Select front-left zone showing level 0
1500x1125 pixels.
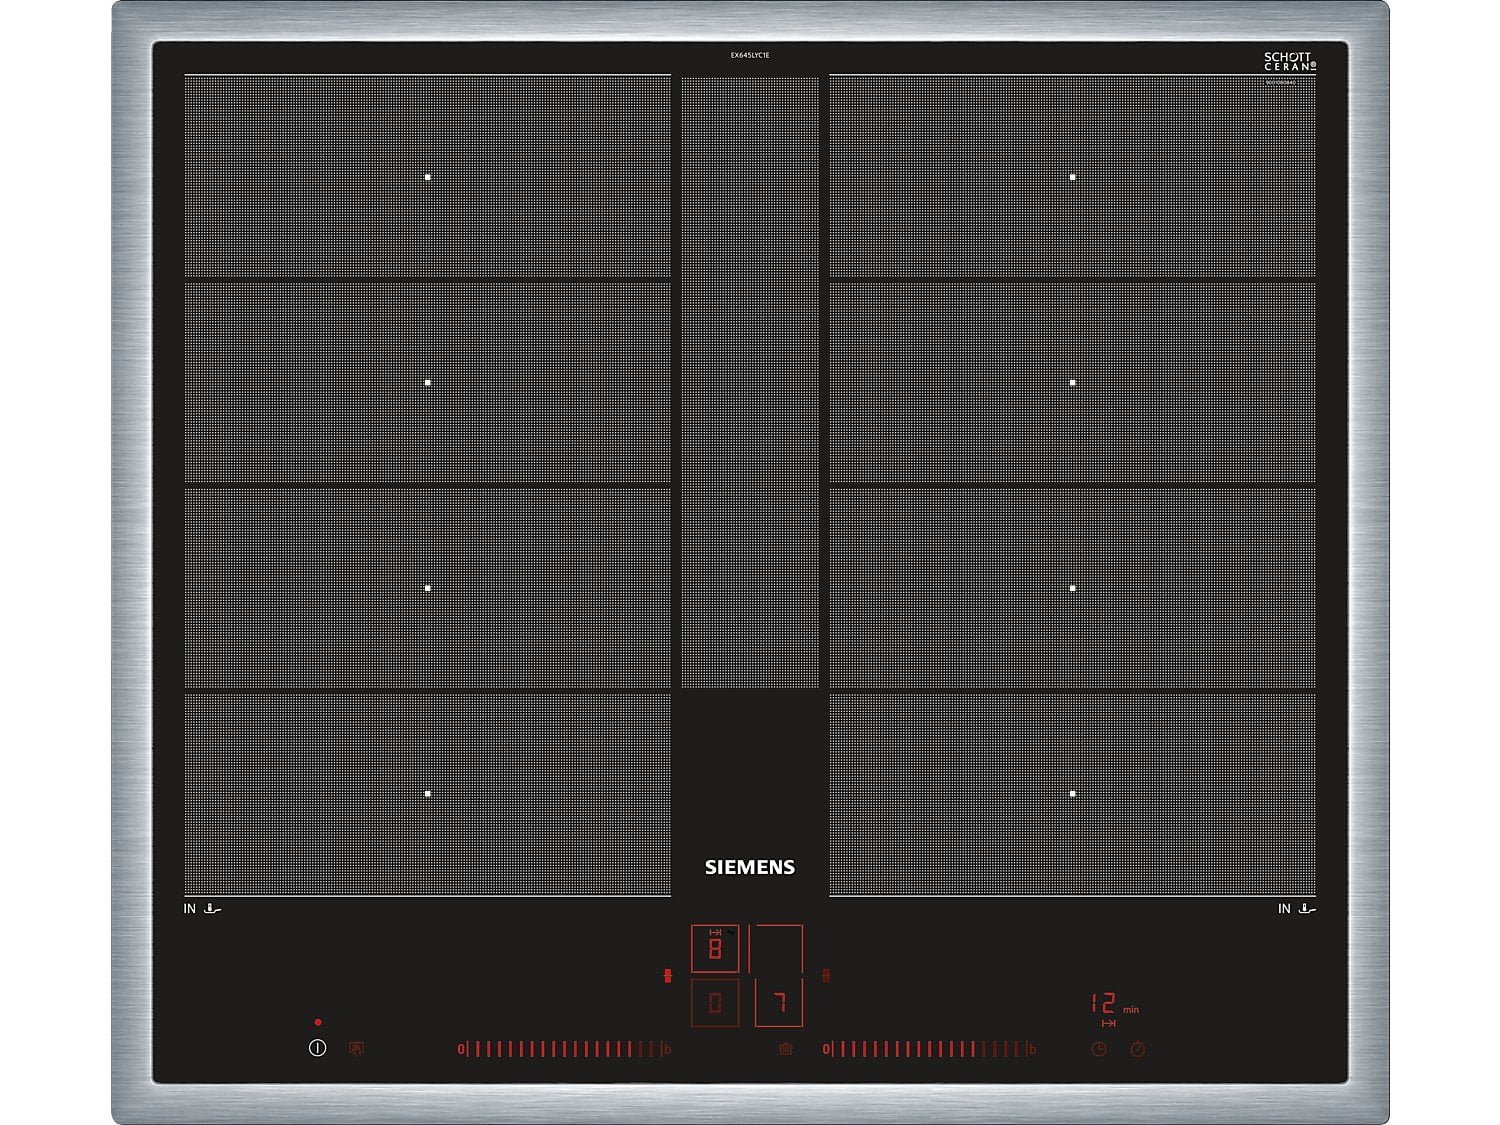(715, 1002)
